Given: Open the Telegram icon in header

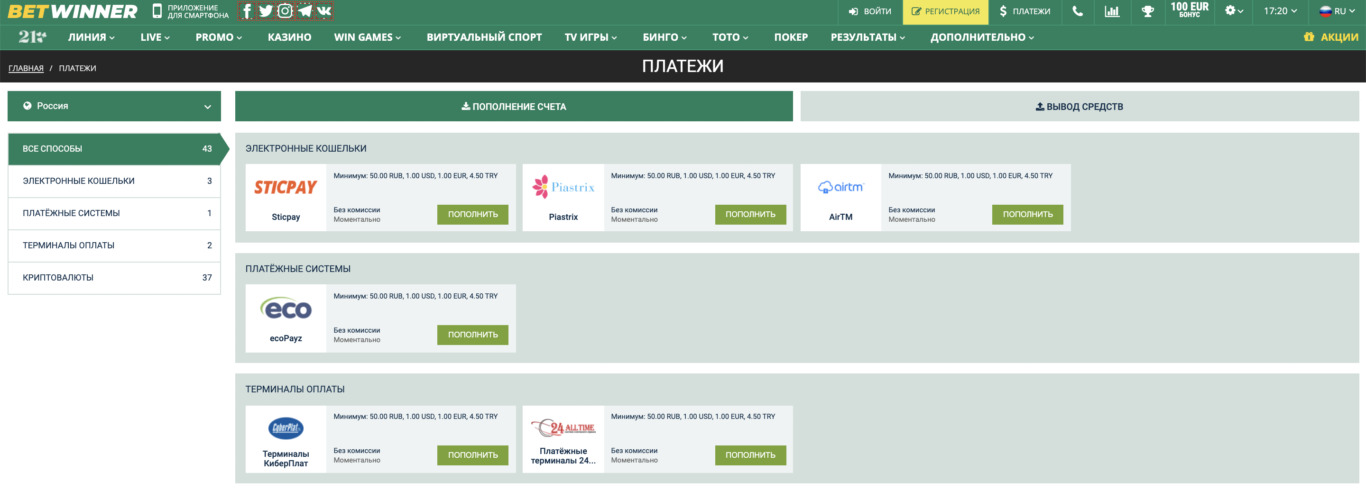Looking at the screenshot, I should tap(305, 12).
